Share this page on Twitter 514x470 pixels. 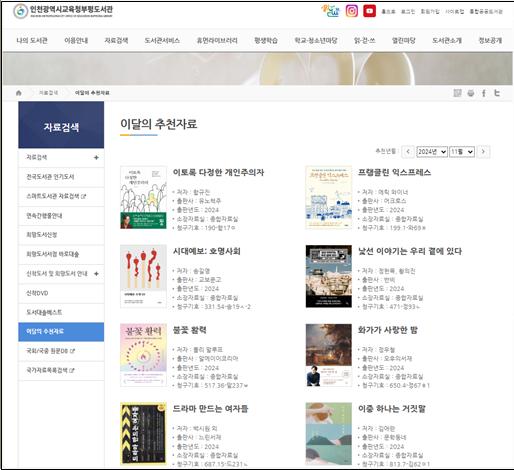click(x=497, y=93)
